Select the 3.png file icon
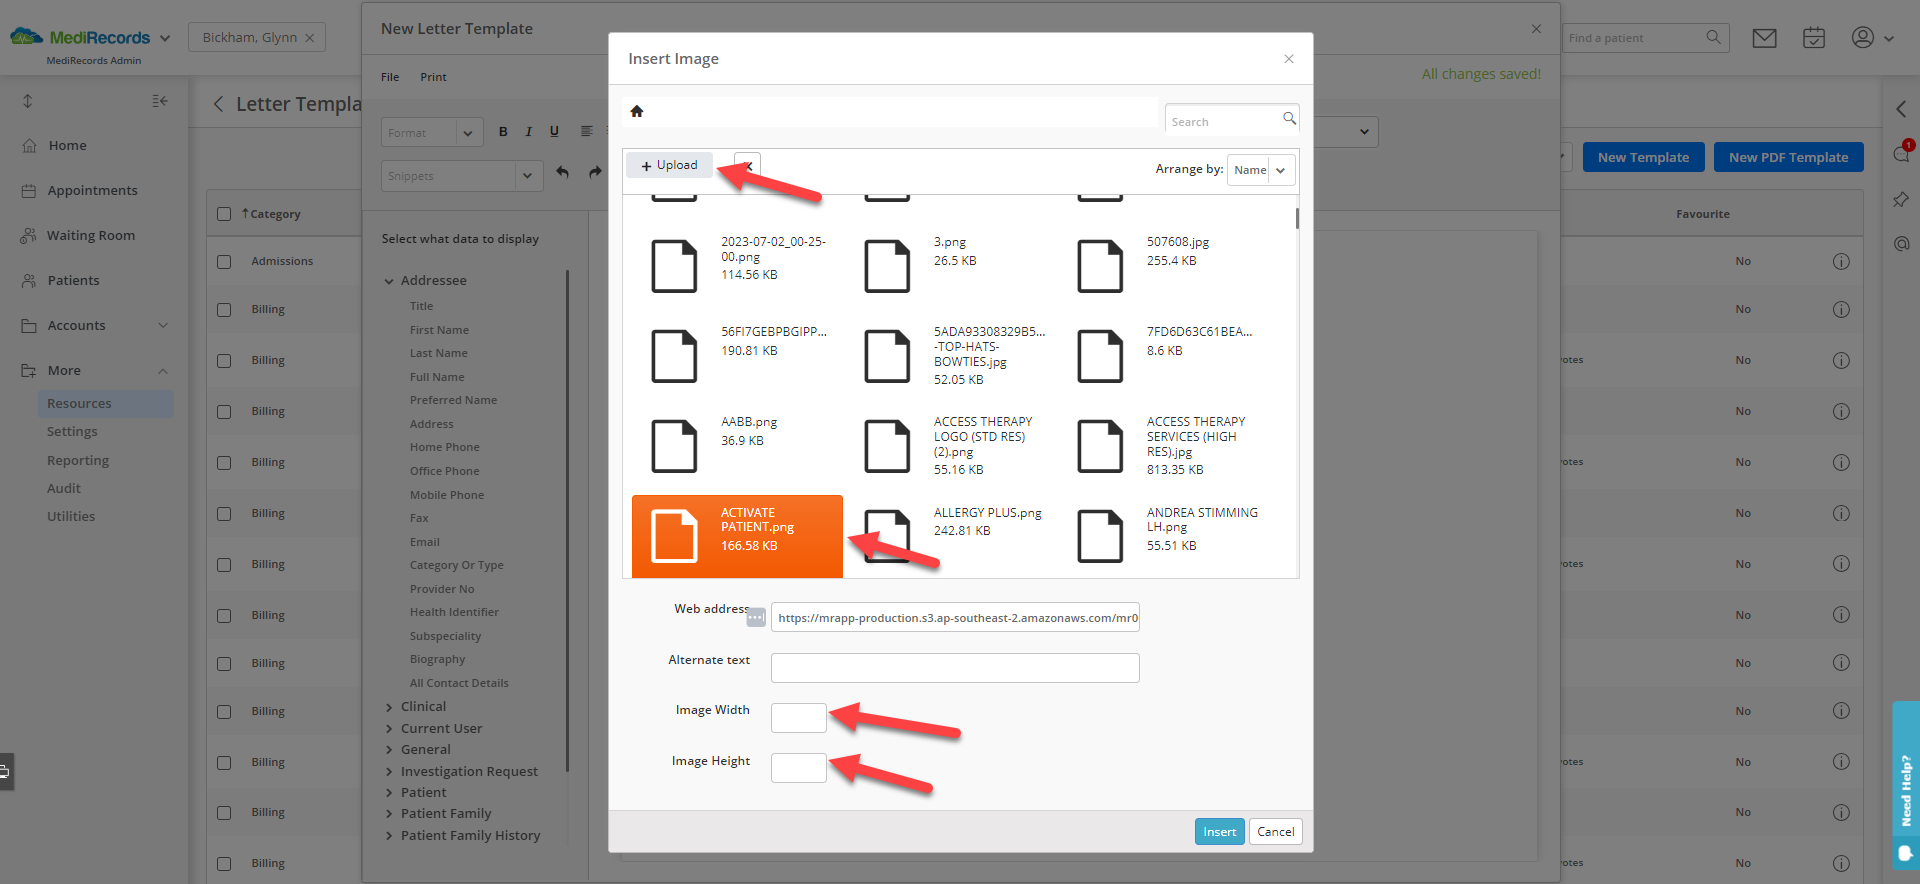The height and width of the screenshot is (884, 1920). (887, 266)
